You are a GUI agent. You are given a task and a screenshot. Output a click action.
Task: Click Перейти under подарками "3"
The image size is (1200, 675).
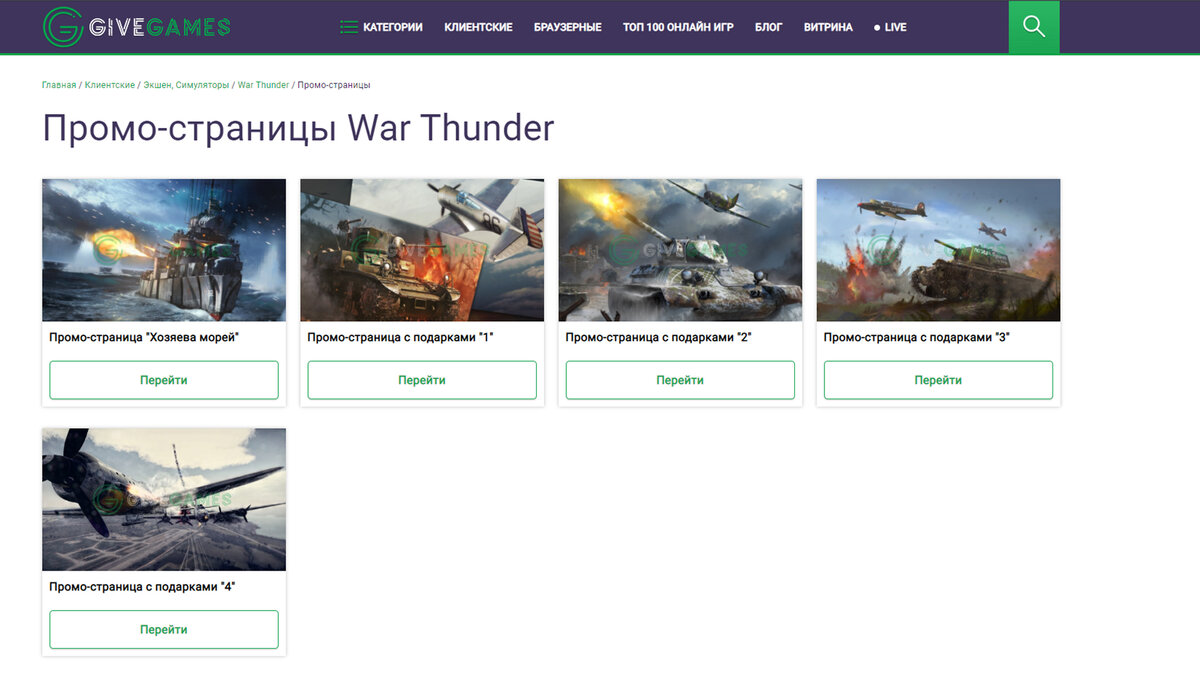point(938,380)
